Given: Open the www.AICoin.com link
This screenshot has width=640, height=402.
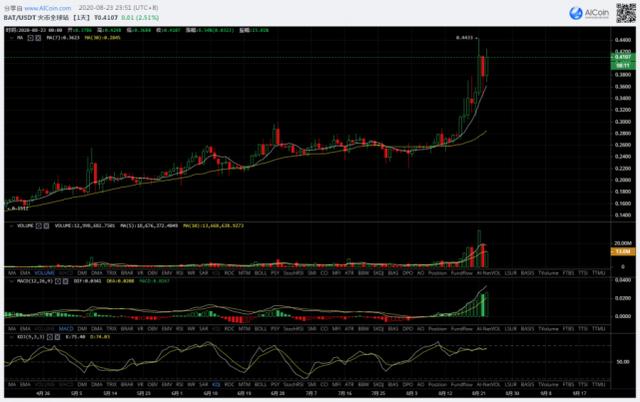Looking at the screenshot, I should click(x=47, y=8).
